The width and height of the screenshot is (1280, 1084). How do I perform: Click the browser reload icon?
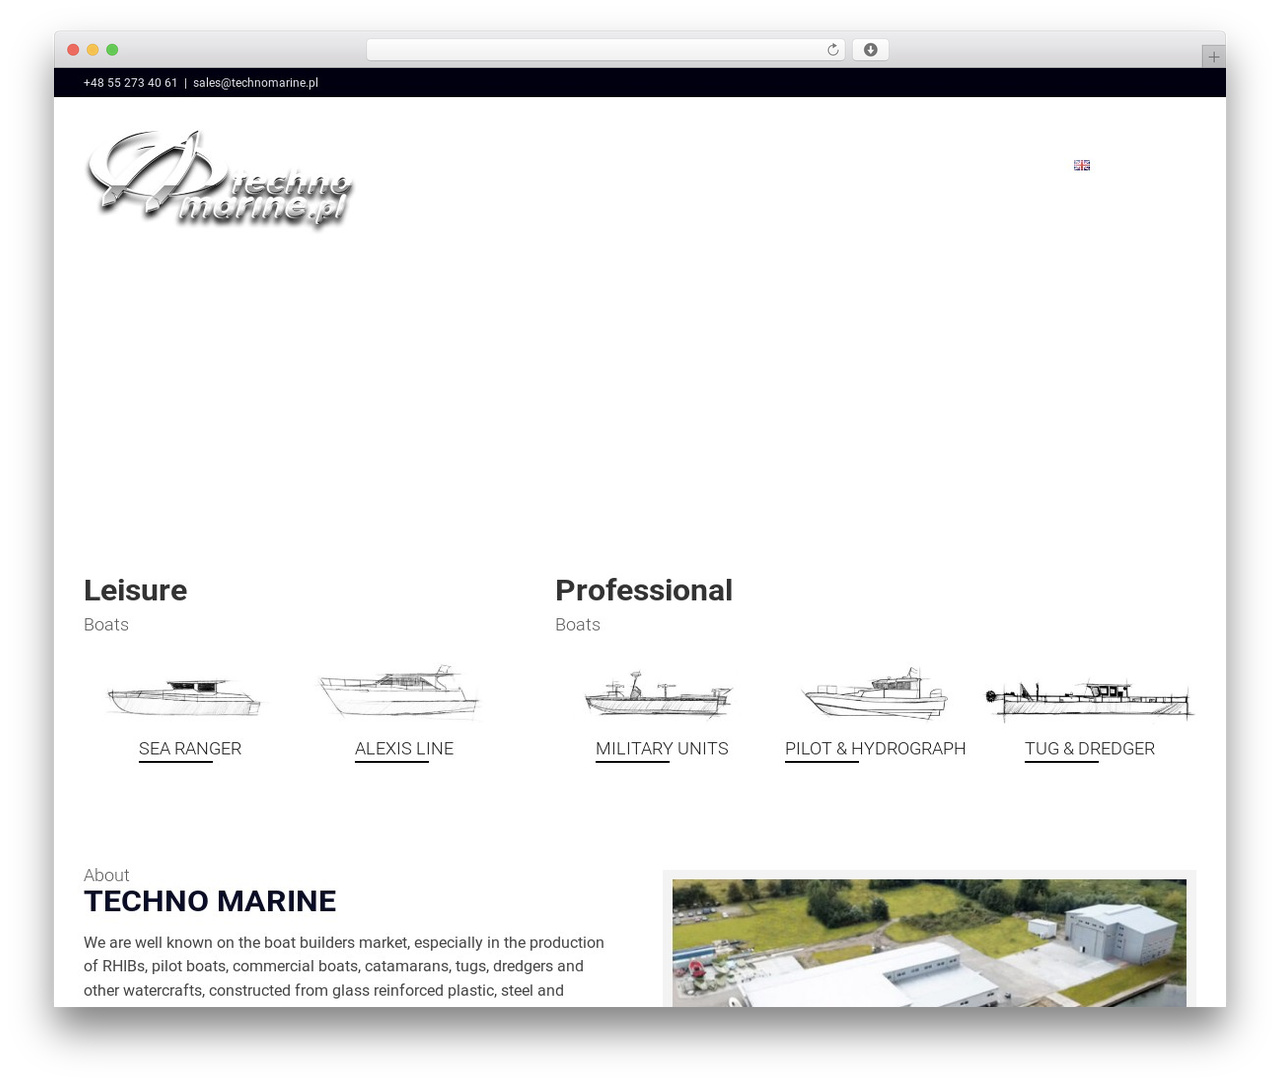tap(832, 50)
